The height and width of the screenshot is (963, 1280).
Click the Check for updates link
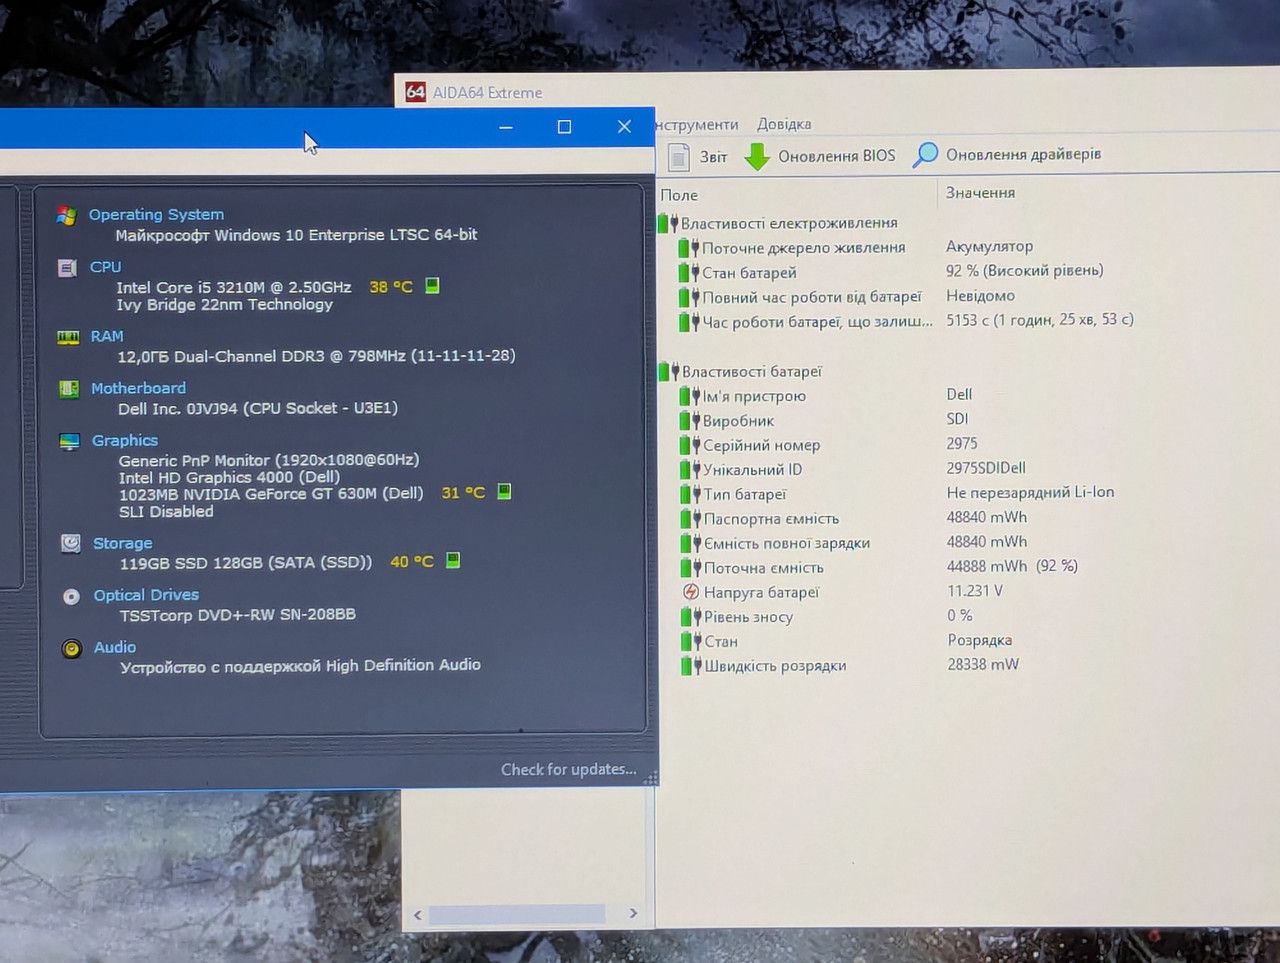coord(568,769)
